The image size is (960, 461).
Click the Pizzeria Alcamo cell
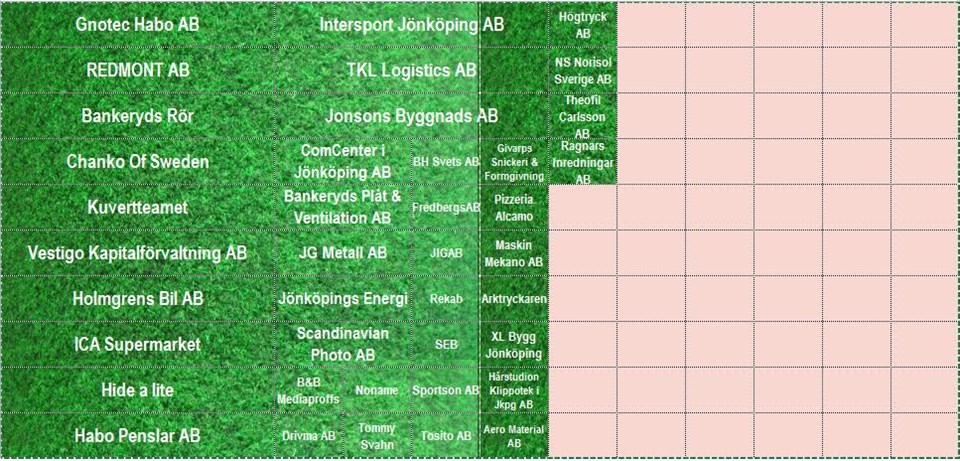click(x=514, y=208)
